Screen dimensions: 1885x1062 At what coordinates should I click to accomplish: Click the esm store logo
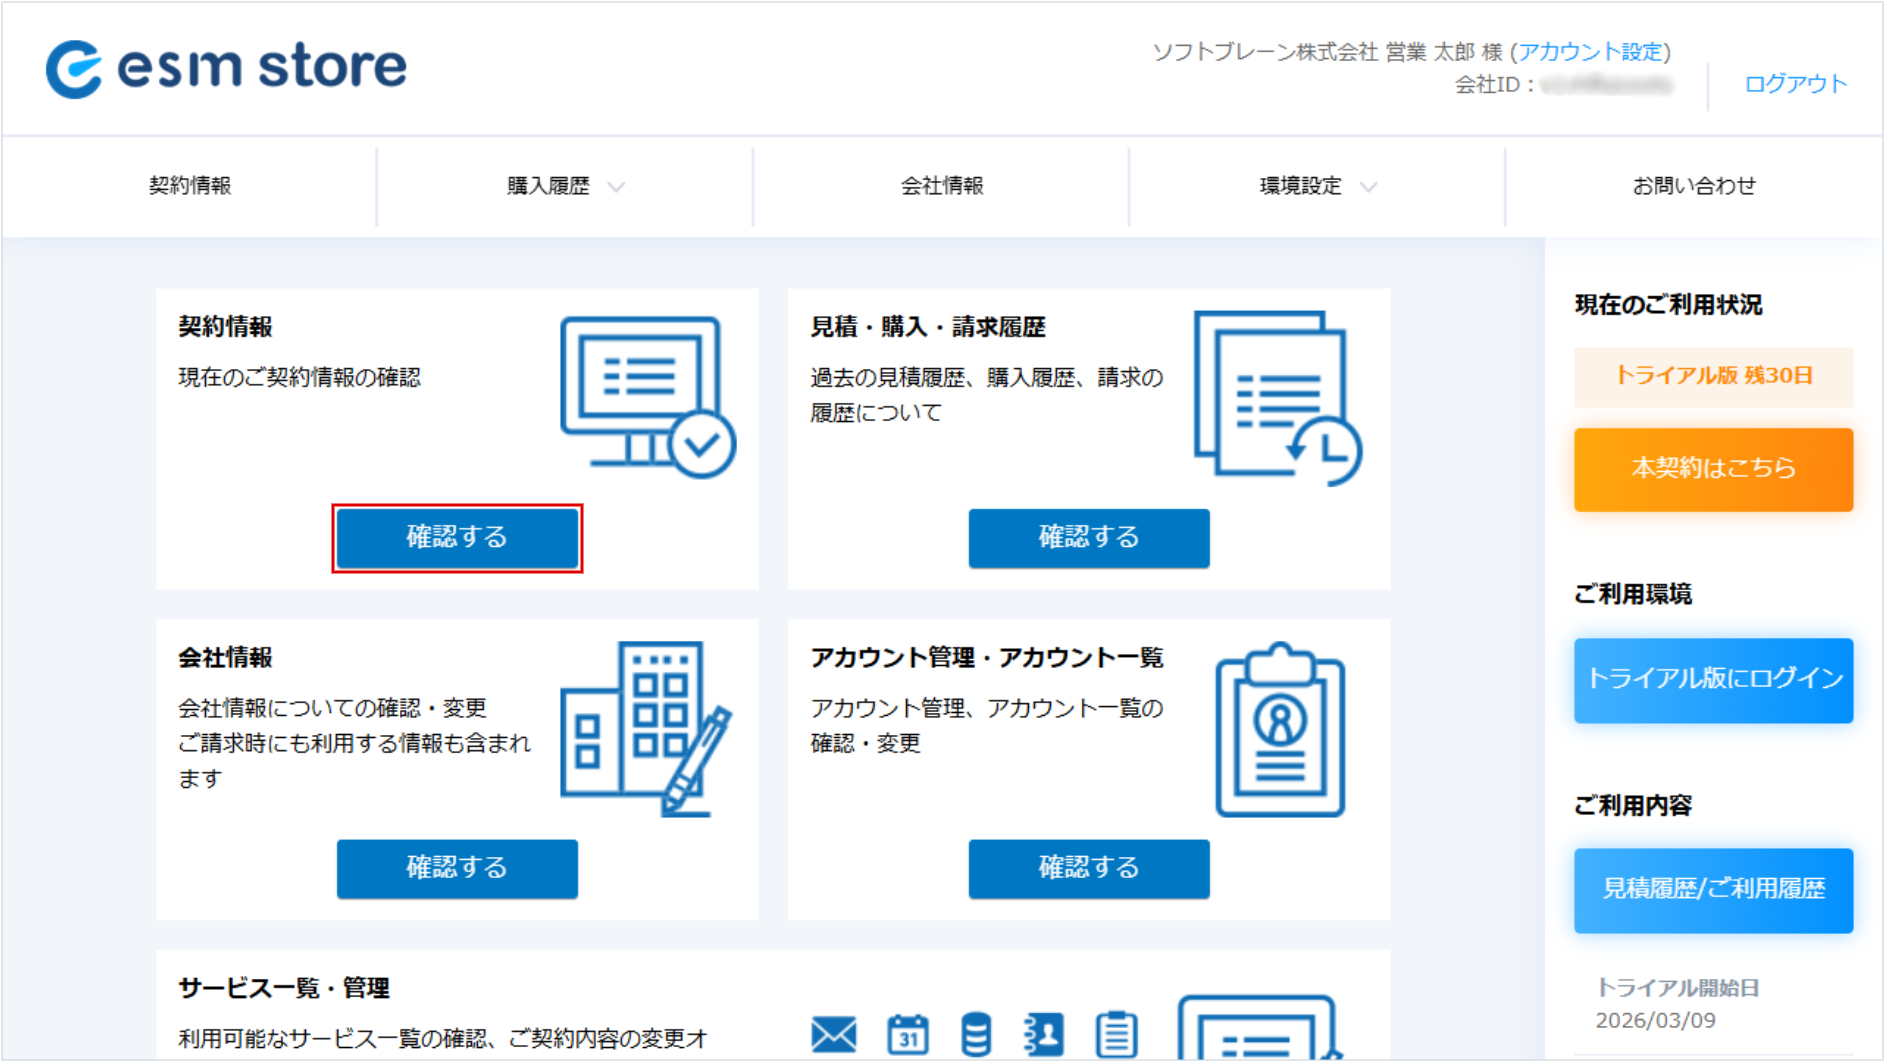(x=226, y=68)
